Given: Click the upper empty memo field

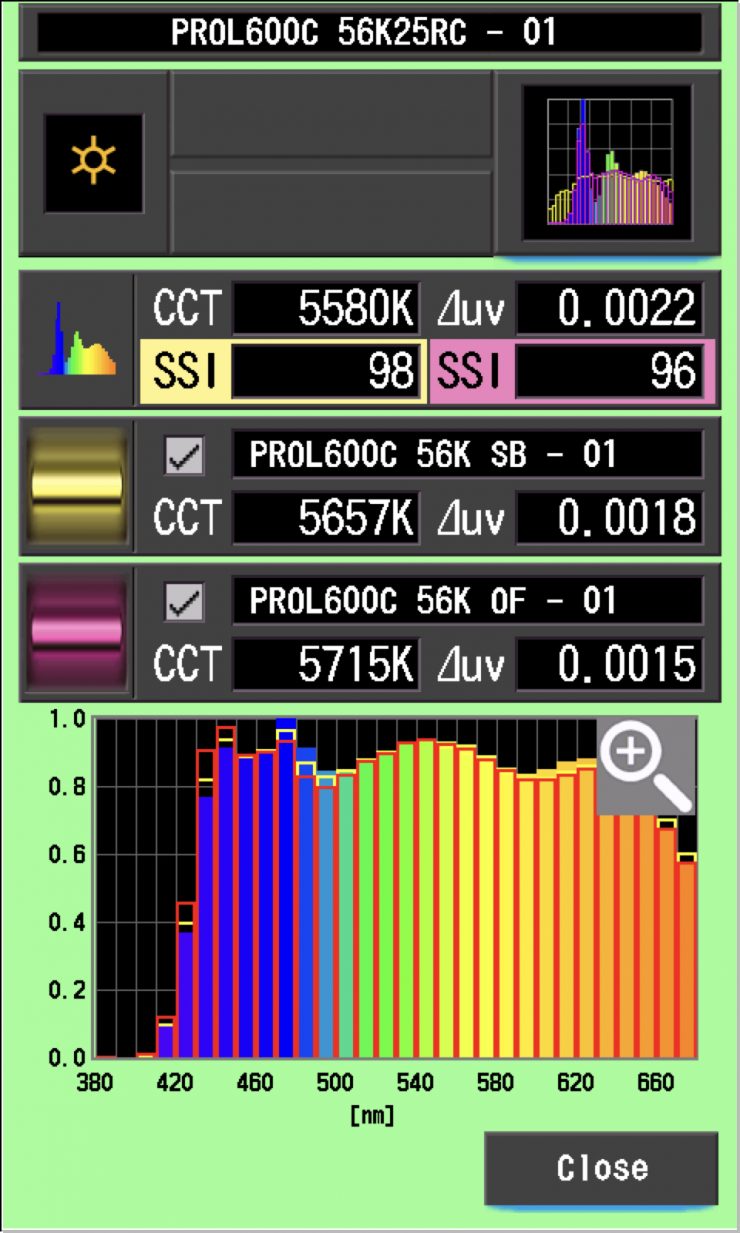Looking at the screenshot, I should tap(331, 113).
